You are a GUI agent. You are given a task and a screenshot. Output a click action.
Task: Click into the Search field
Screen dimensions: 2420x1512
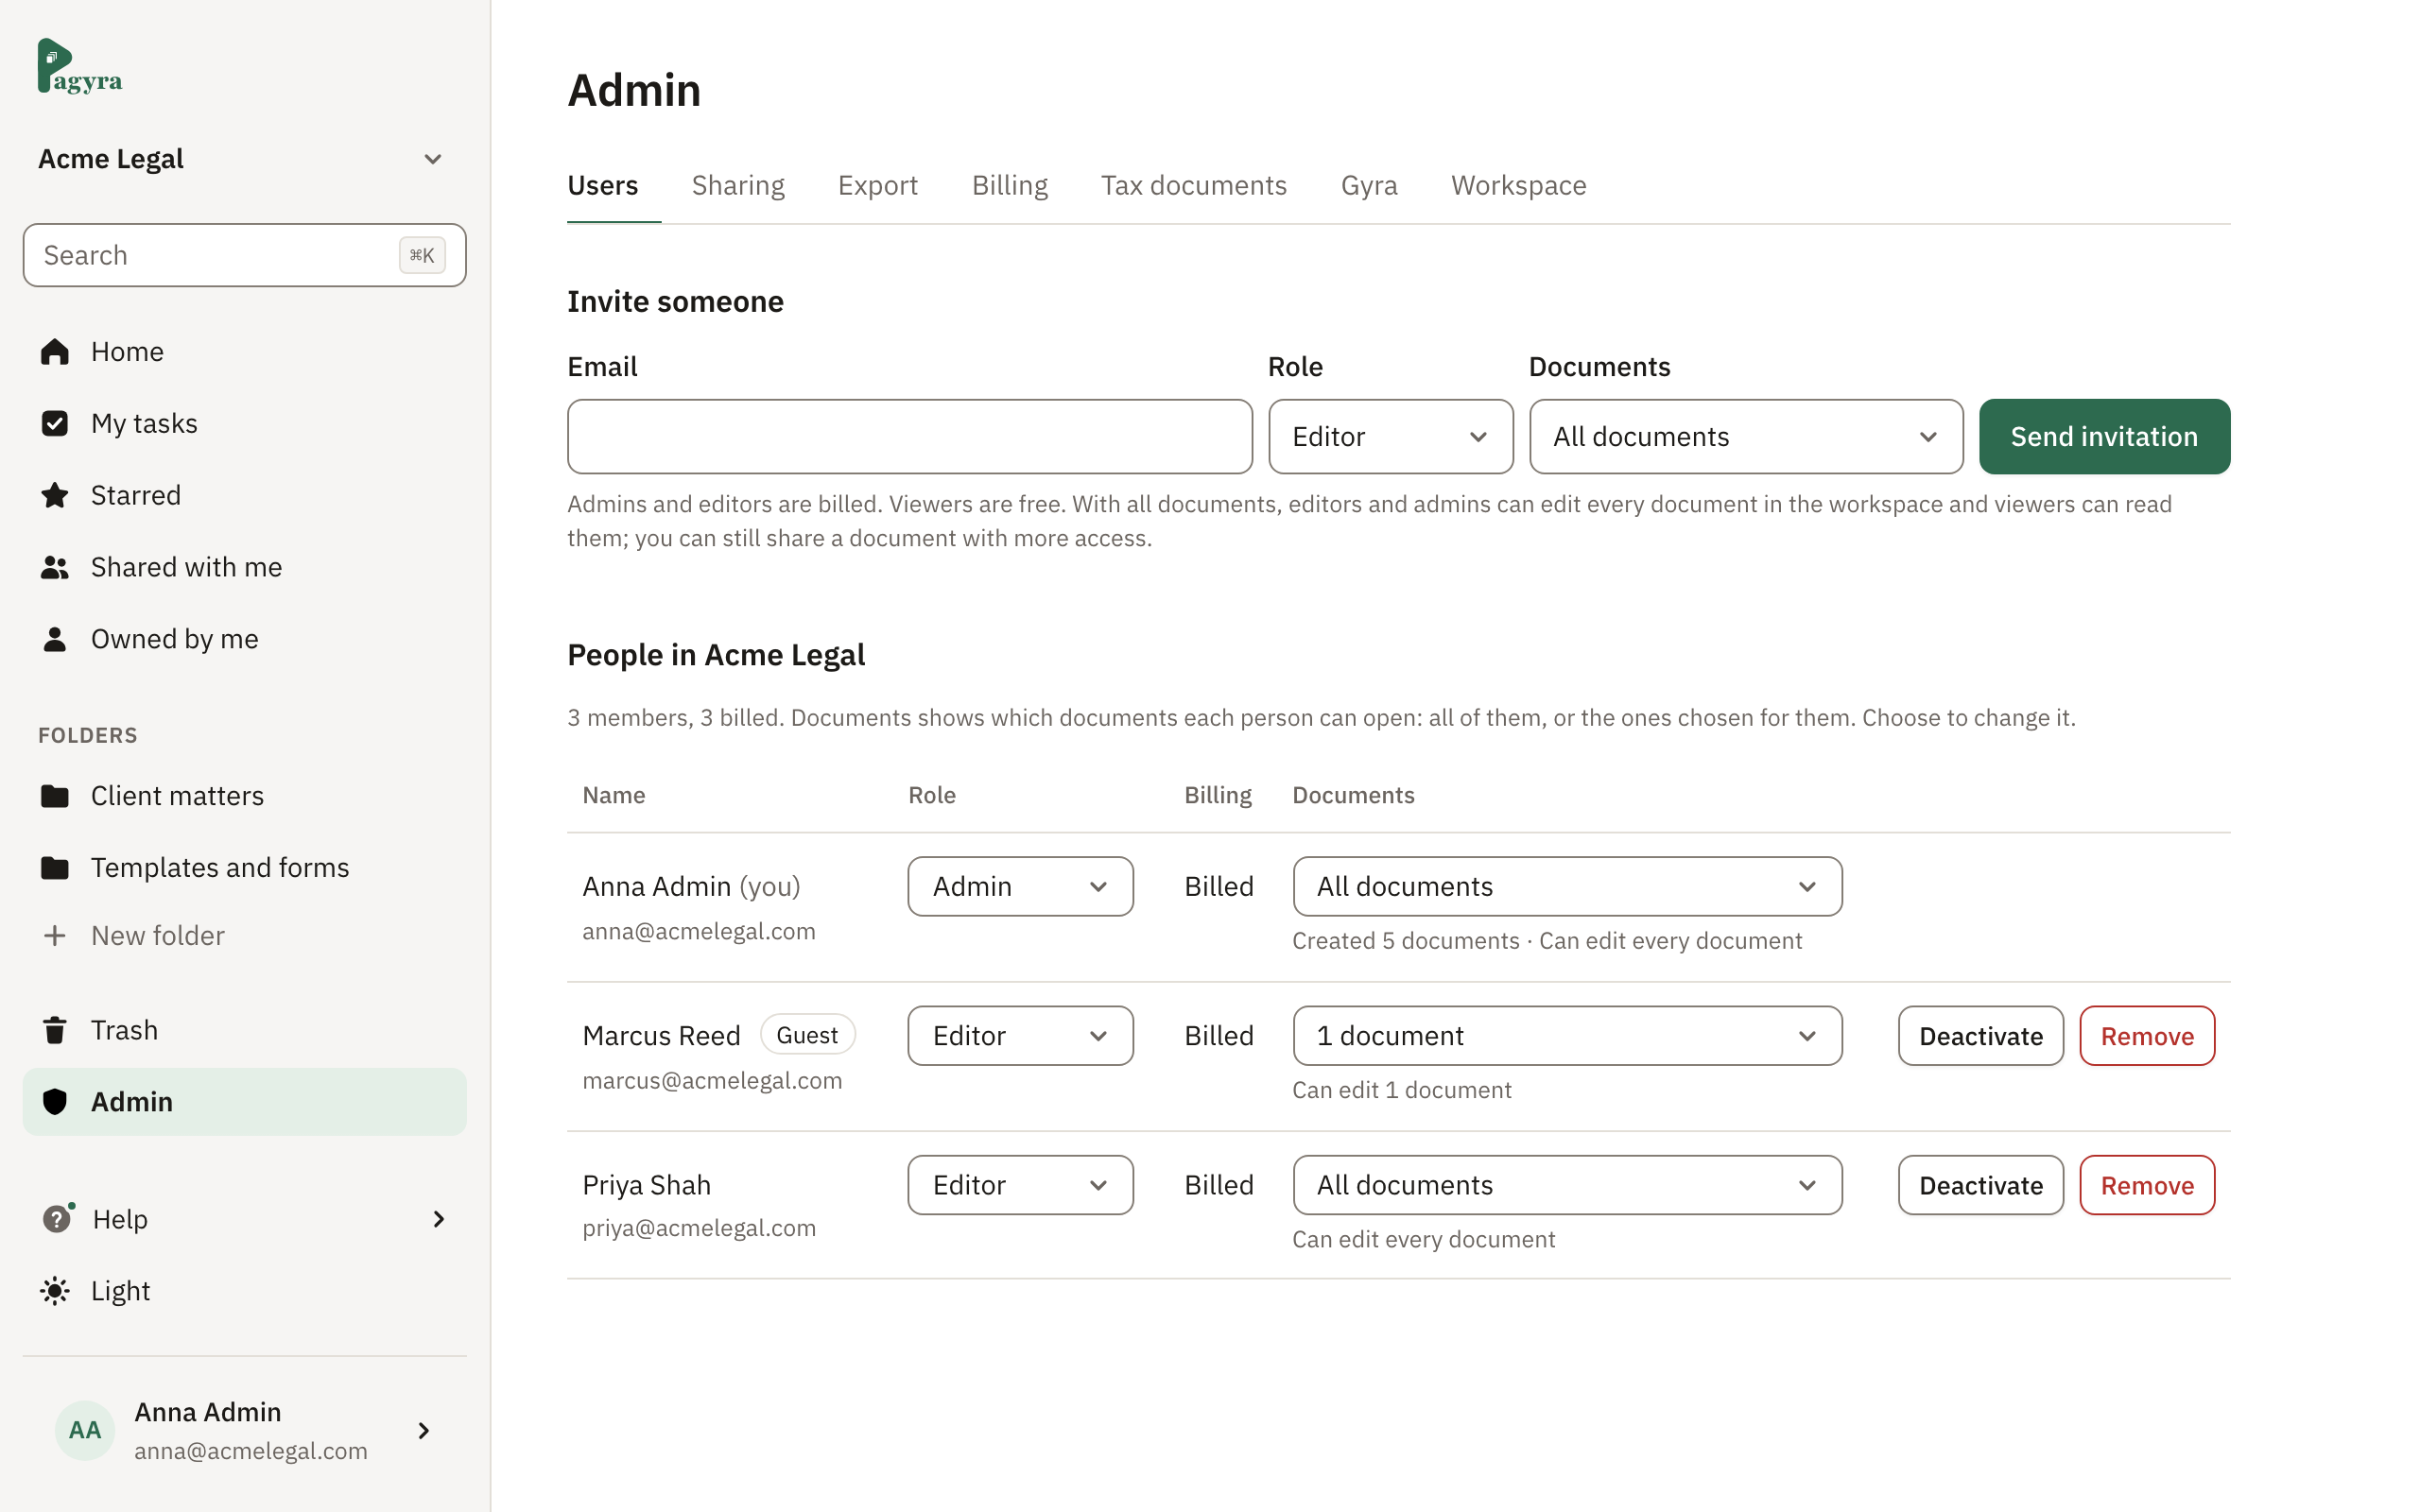pos(244,255)
